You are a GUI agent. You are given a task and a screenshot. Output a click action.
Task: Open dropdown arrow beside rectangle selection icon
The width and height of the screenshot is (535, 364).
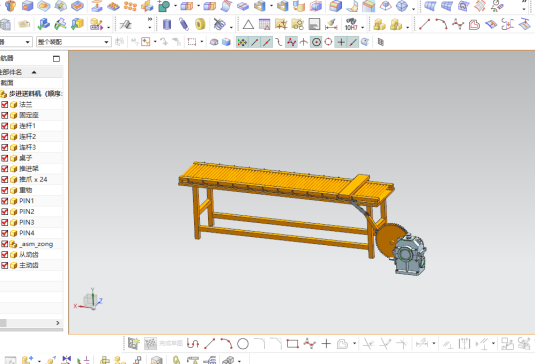click(x=202, y=42)
